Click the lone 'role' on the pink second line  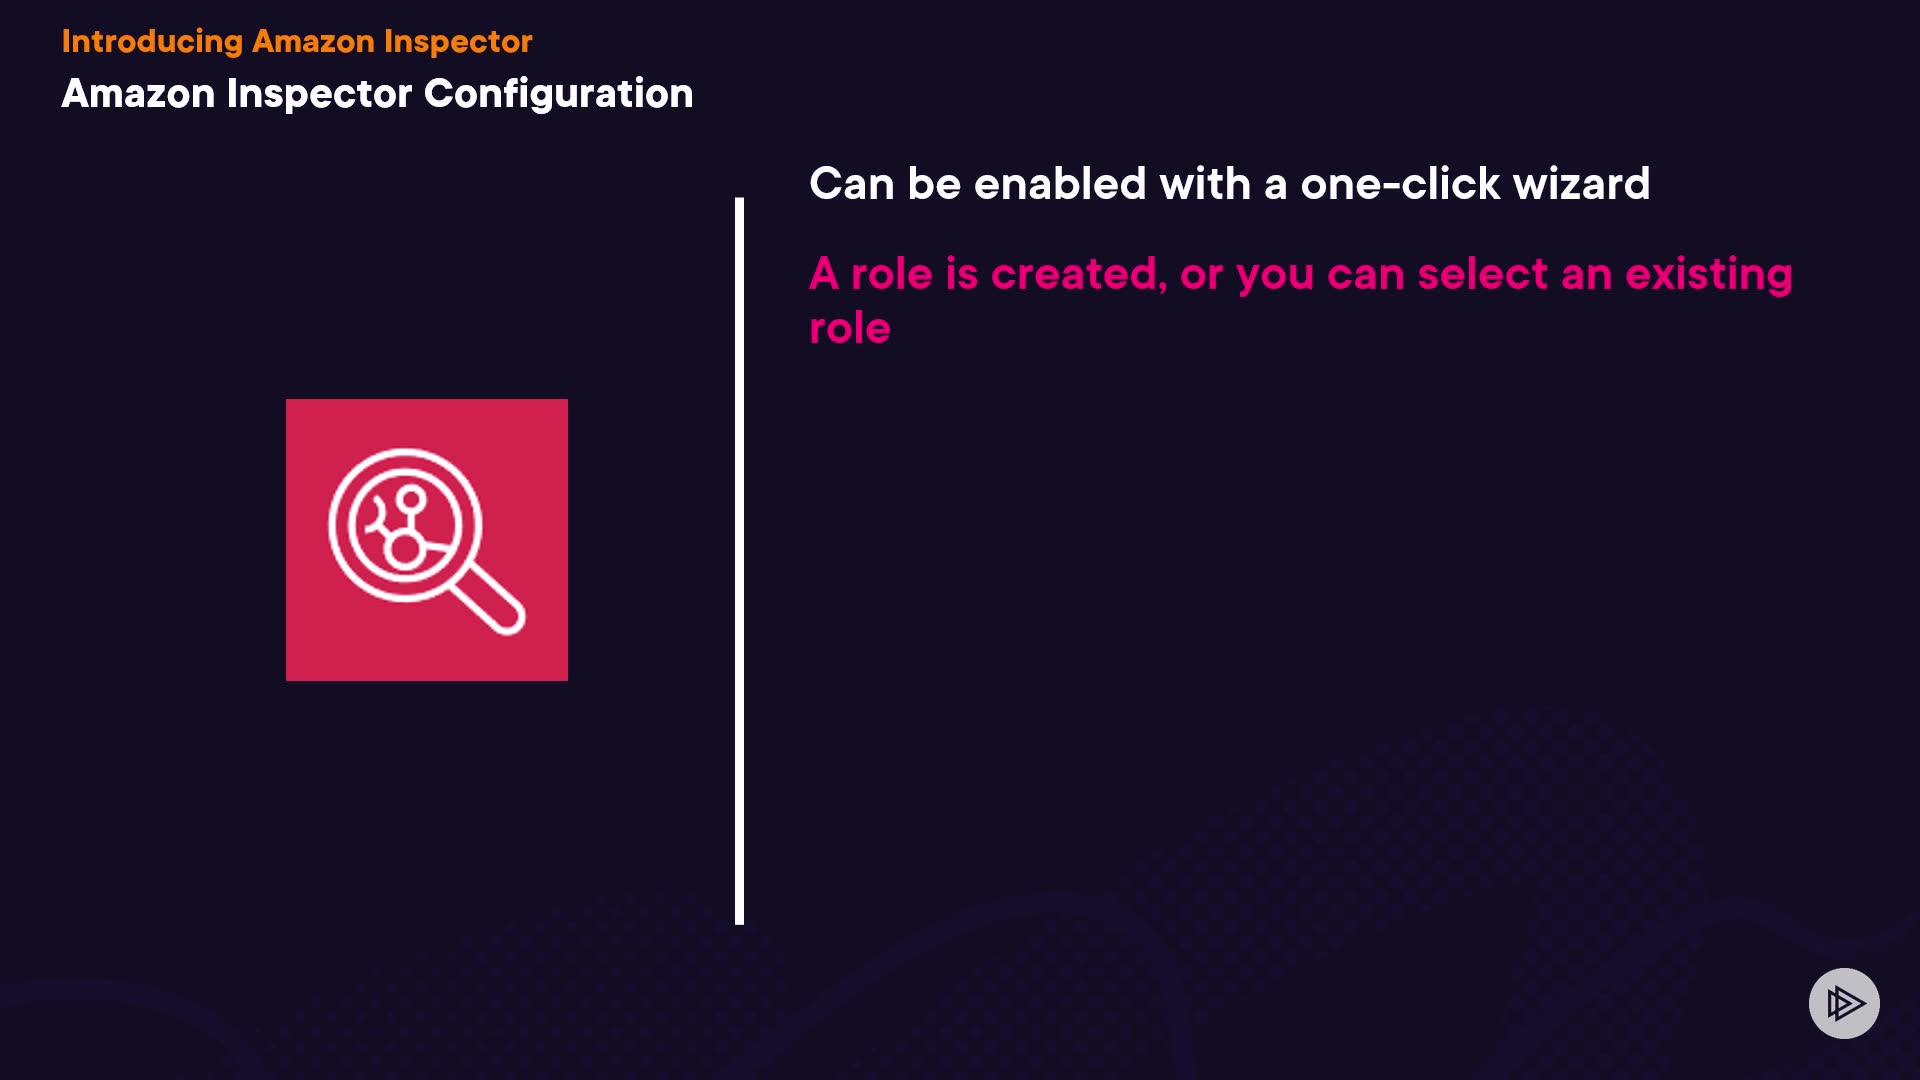849,328
